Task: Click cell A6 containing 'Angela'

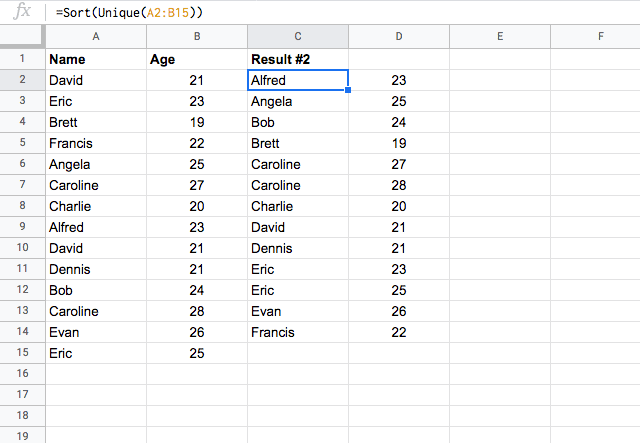Action: [96, 164]
